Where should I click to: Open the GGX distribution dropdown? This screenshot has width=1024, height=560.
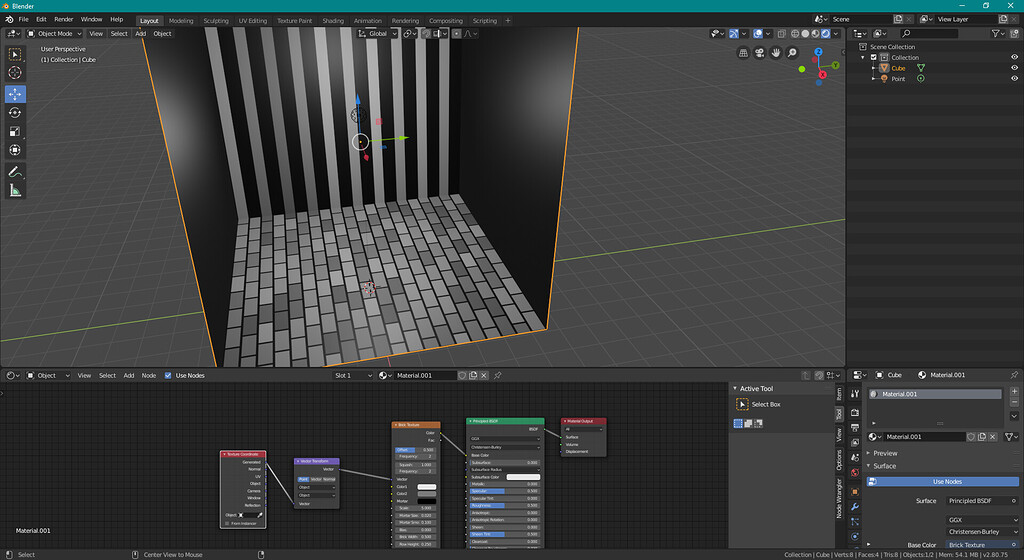982,520
